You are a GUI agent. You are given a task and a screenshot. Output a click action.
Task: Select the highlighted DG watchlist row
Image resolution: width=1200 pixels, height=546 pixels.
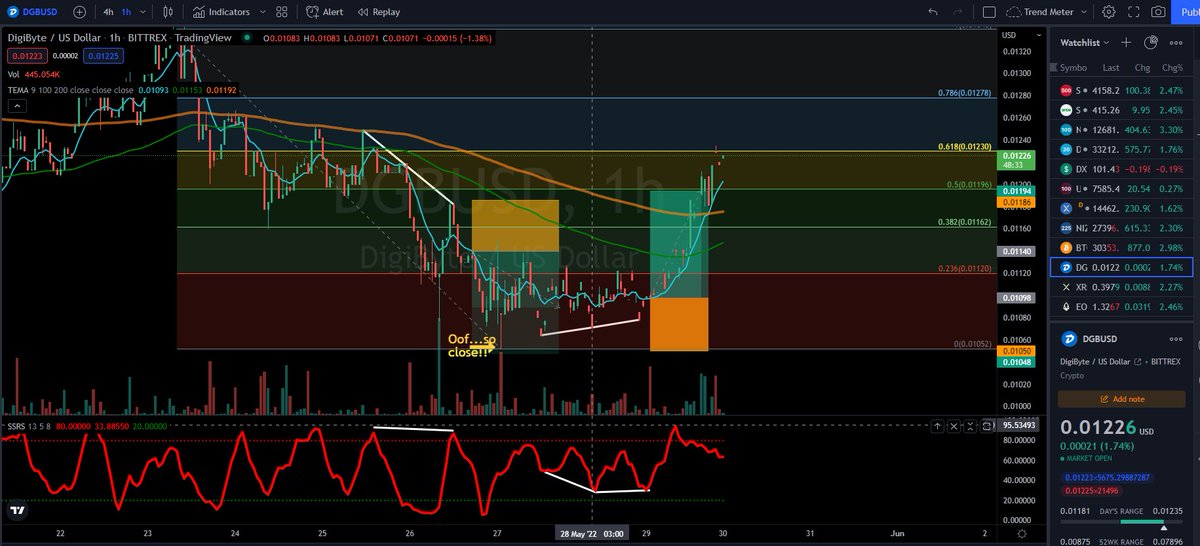(1123, 267)
